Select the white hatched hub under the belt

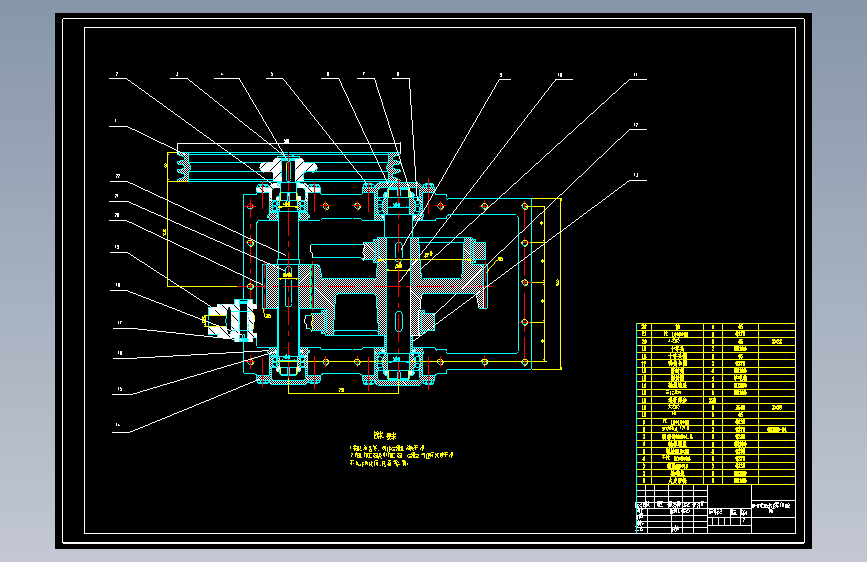(x=288, y=170)
